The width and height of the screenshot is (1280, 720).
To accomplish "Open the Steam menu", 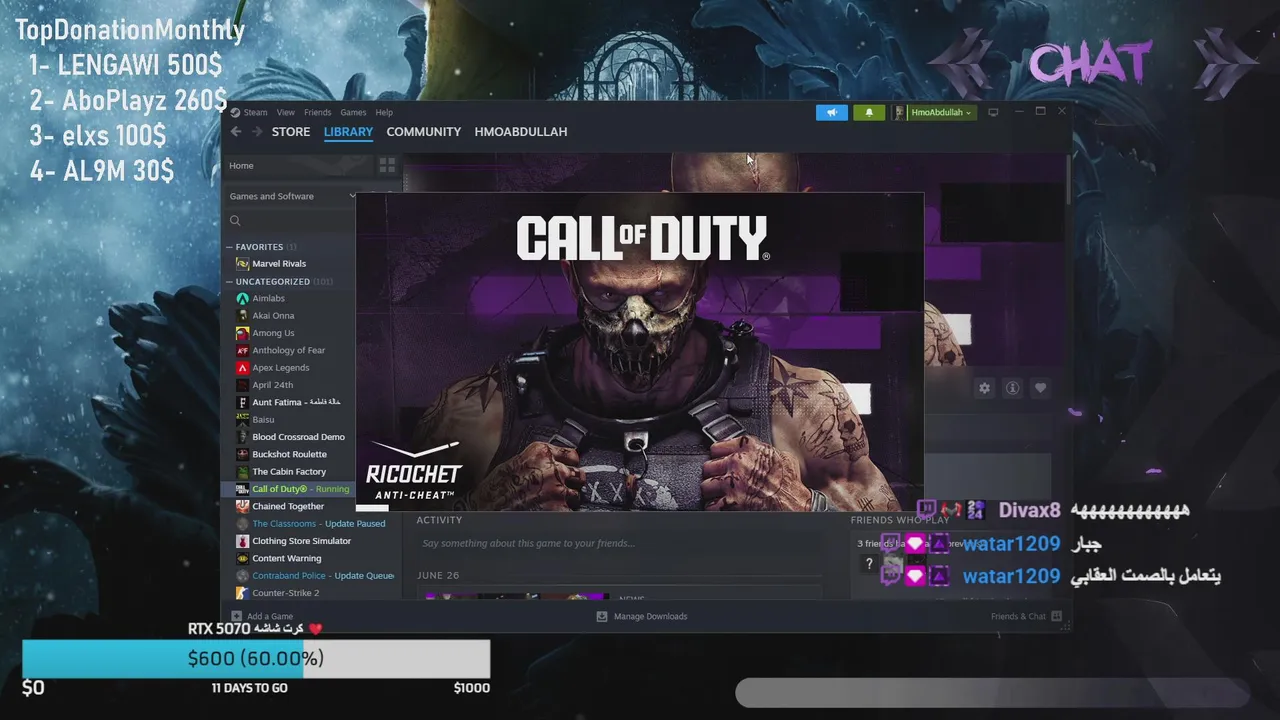I will [255, 112].
